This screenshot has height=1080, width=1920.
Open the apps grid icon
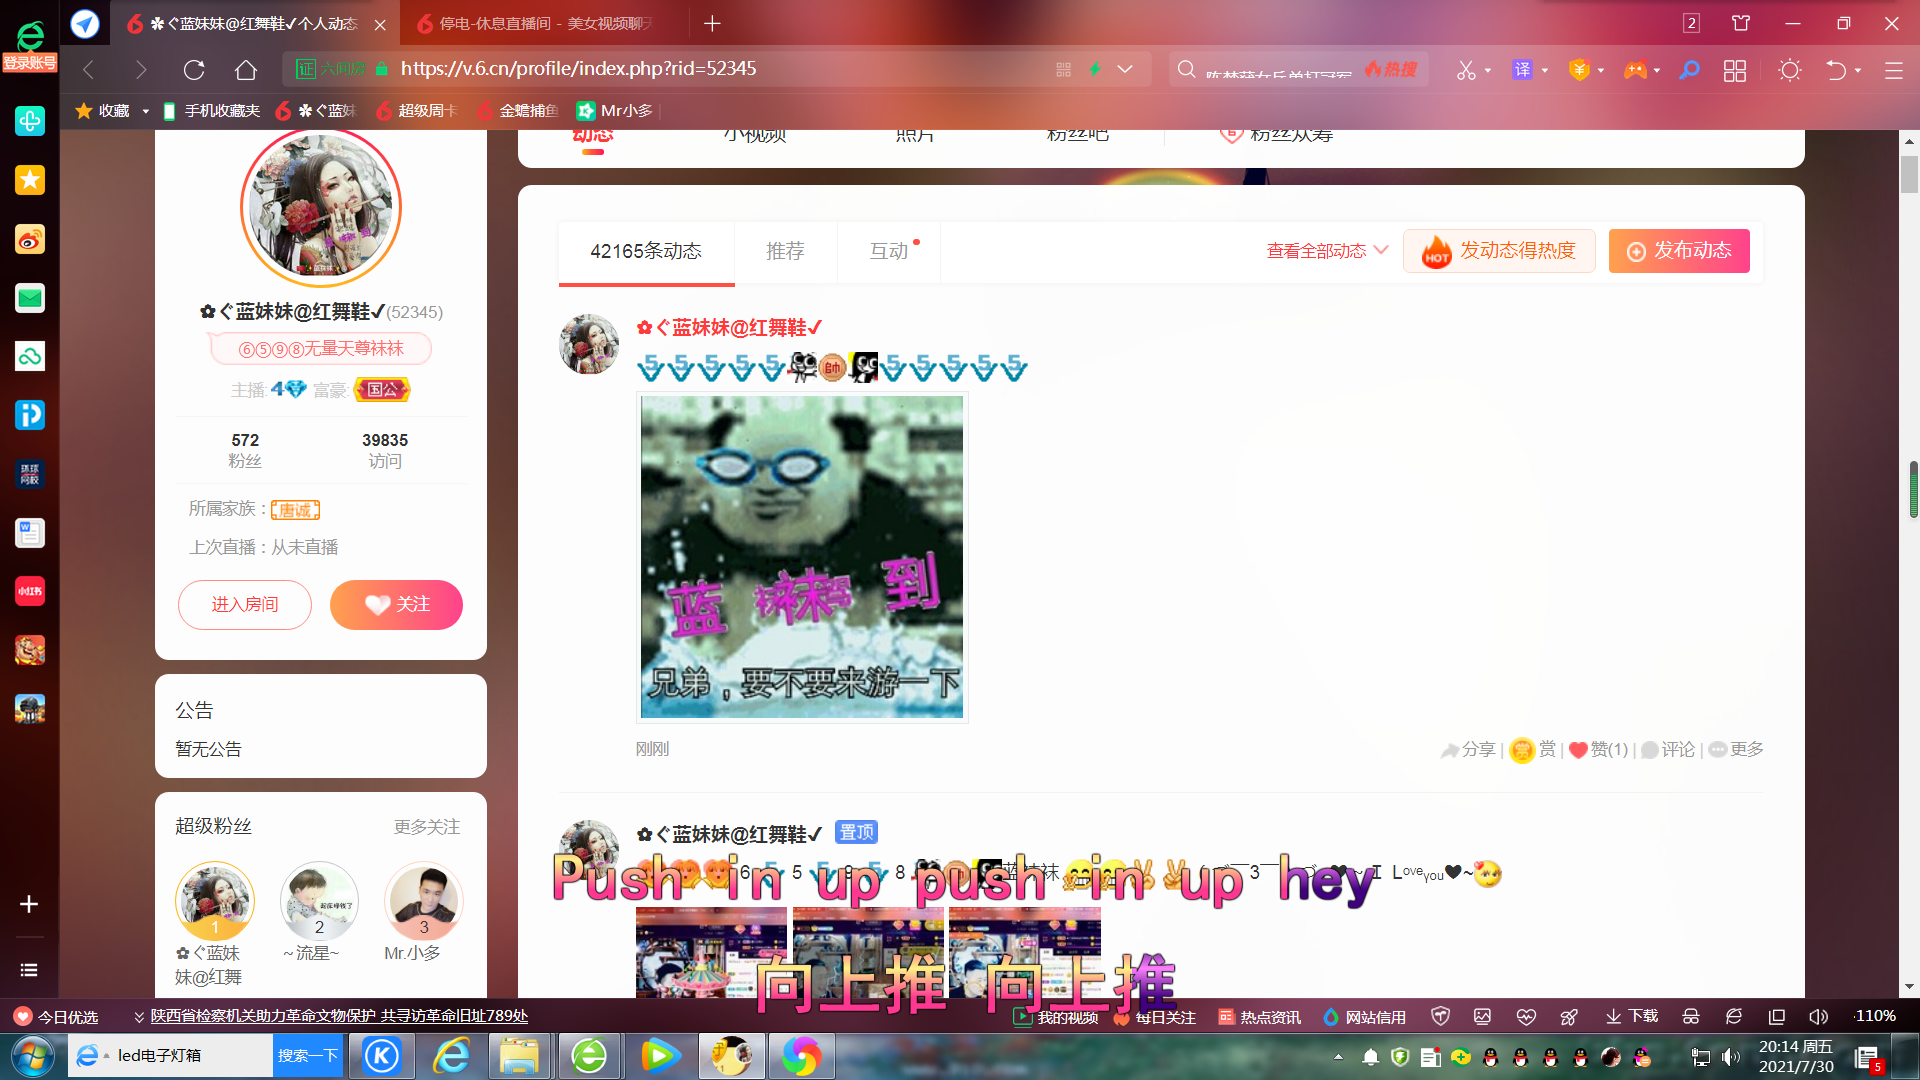point(1735,70)
